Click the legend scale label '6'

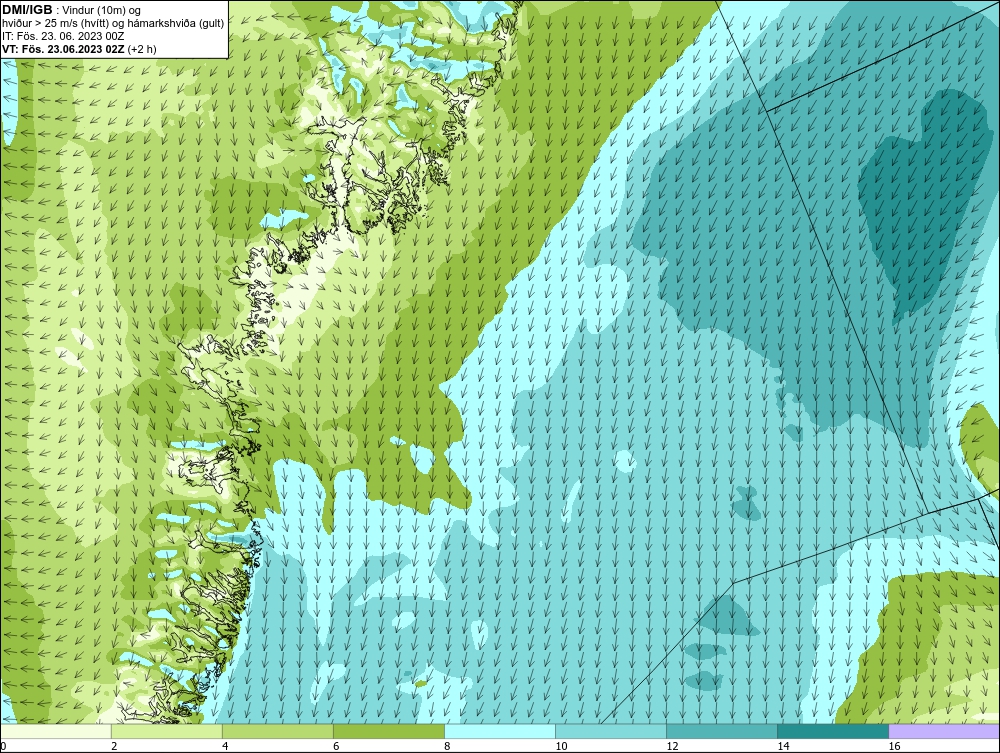point(337,746)
